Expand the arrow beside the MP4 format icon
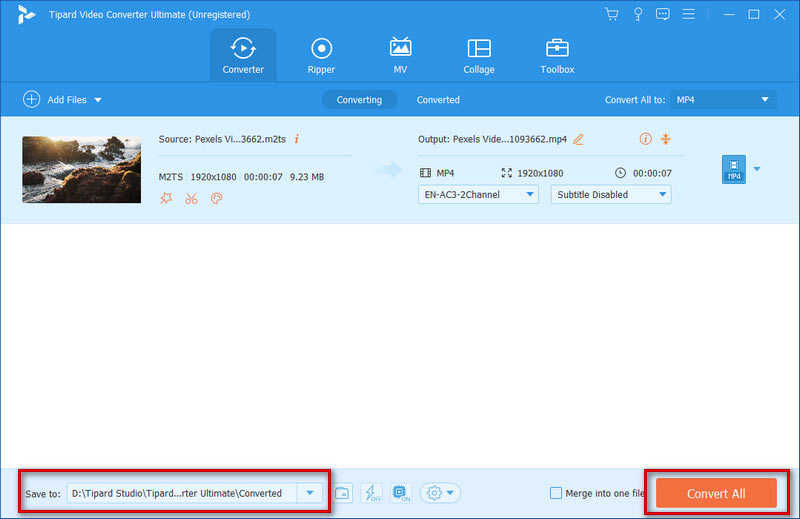The width and height of the screenshot is (800, 519). click(x=757, y=169)
